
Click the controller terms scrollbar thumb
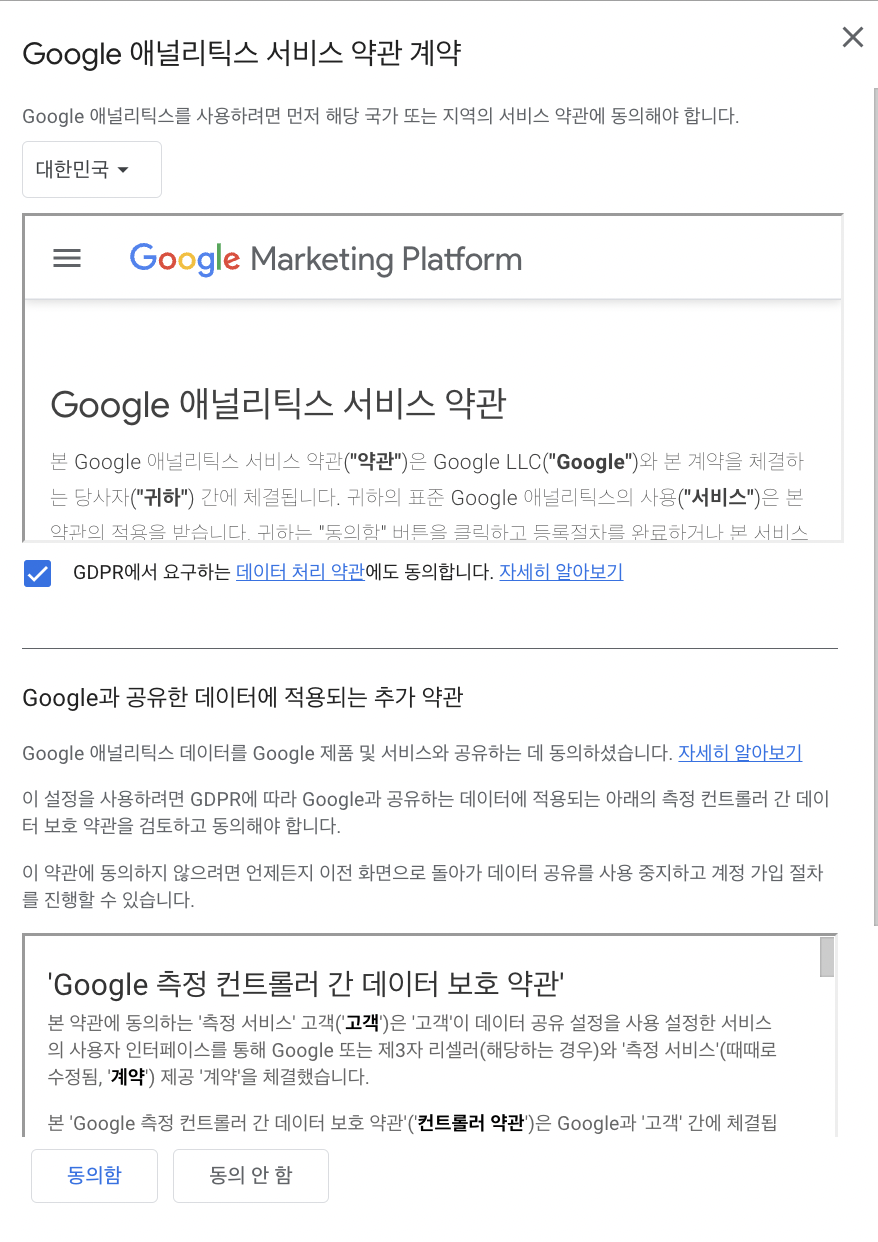827,957
